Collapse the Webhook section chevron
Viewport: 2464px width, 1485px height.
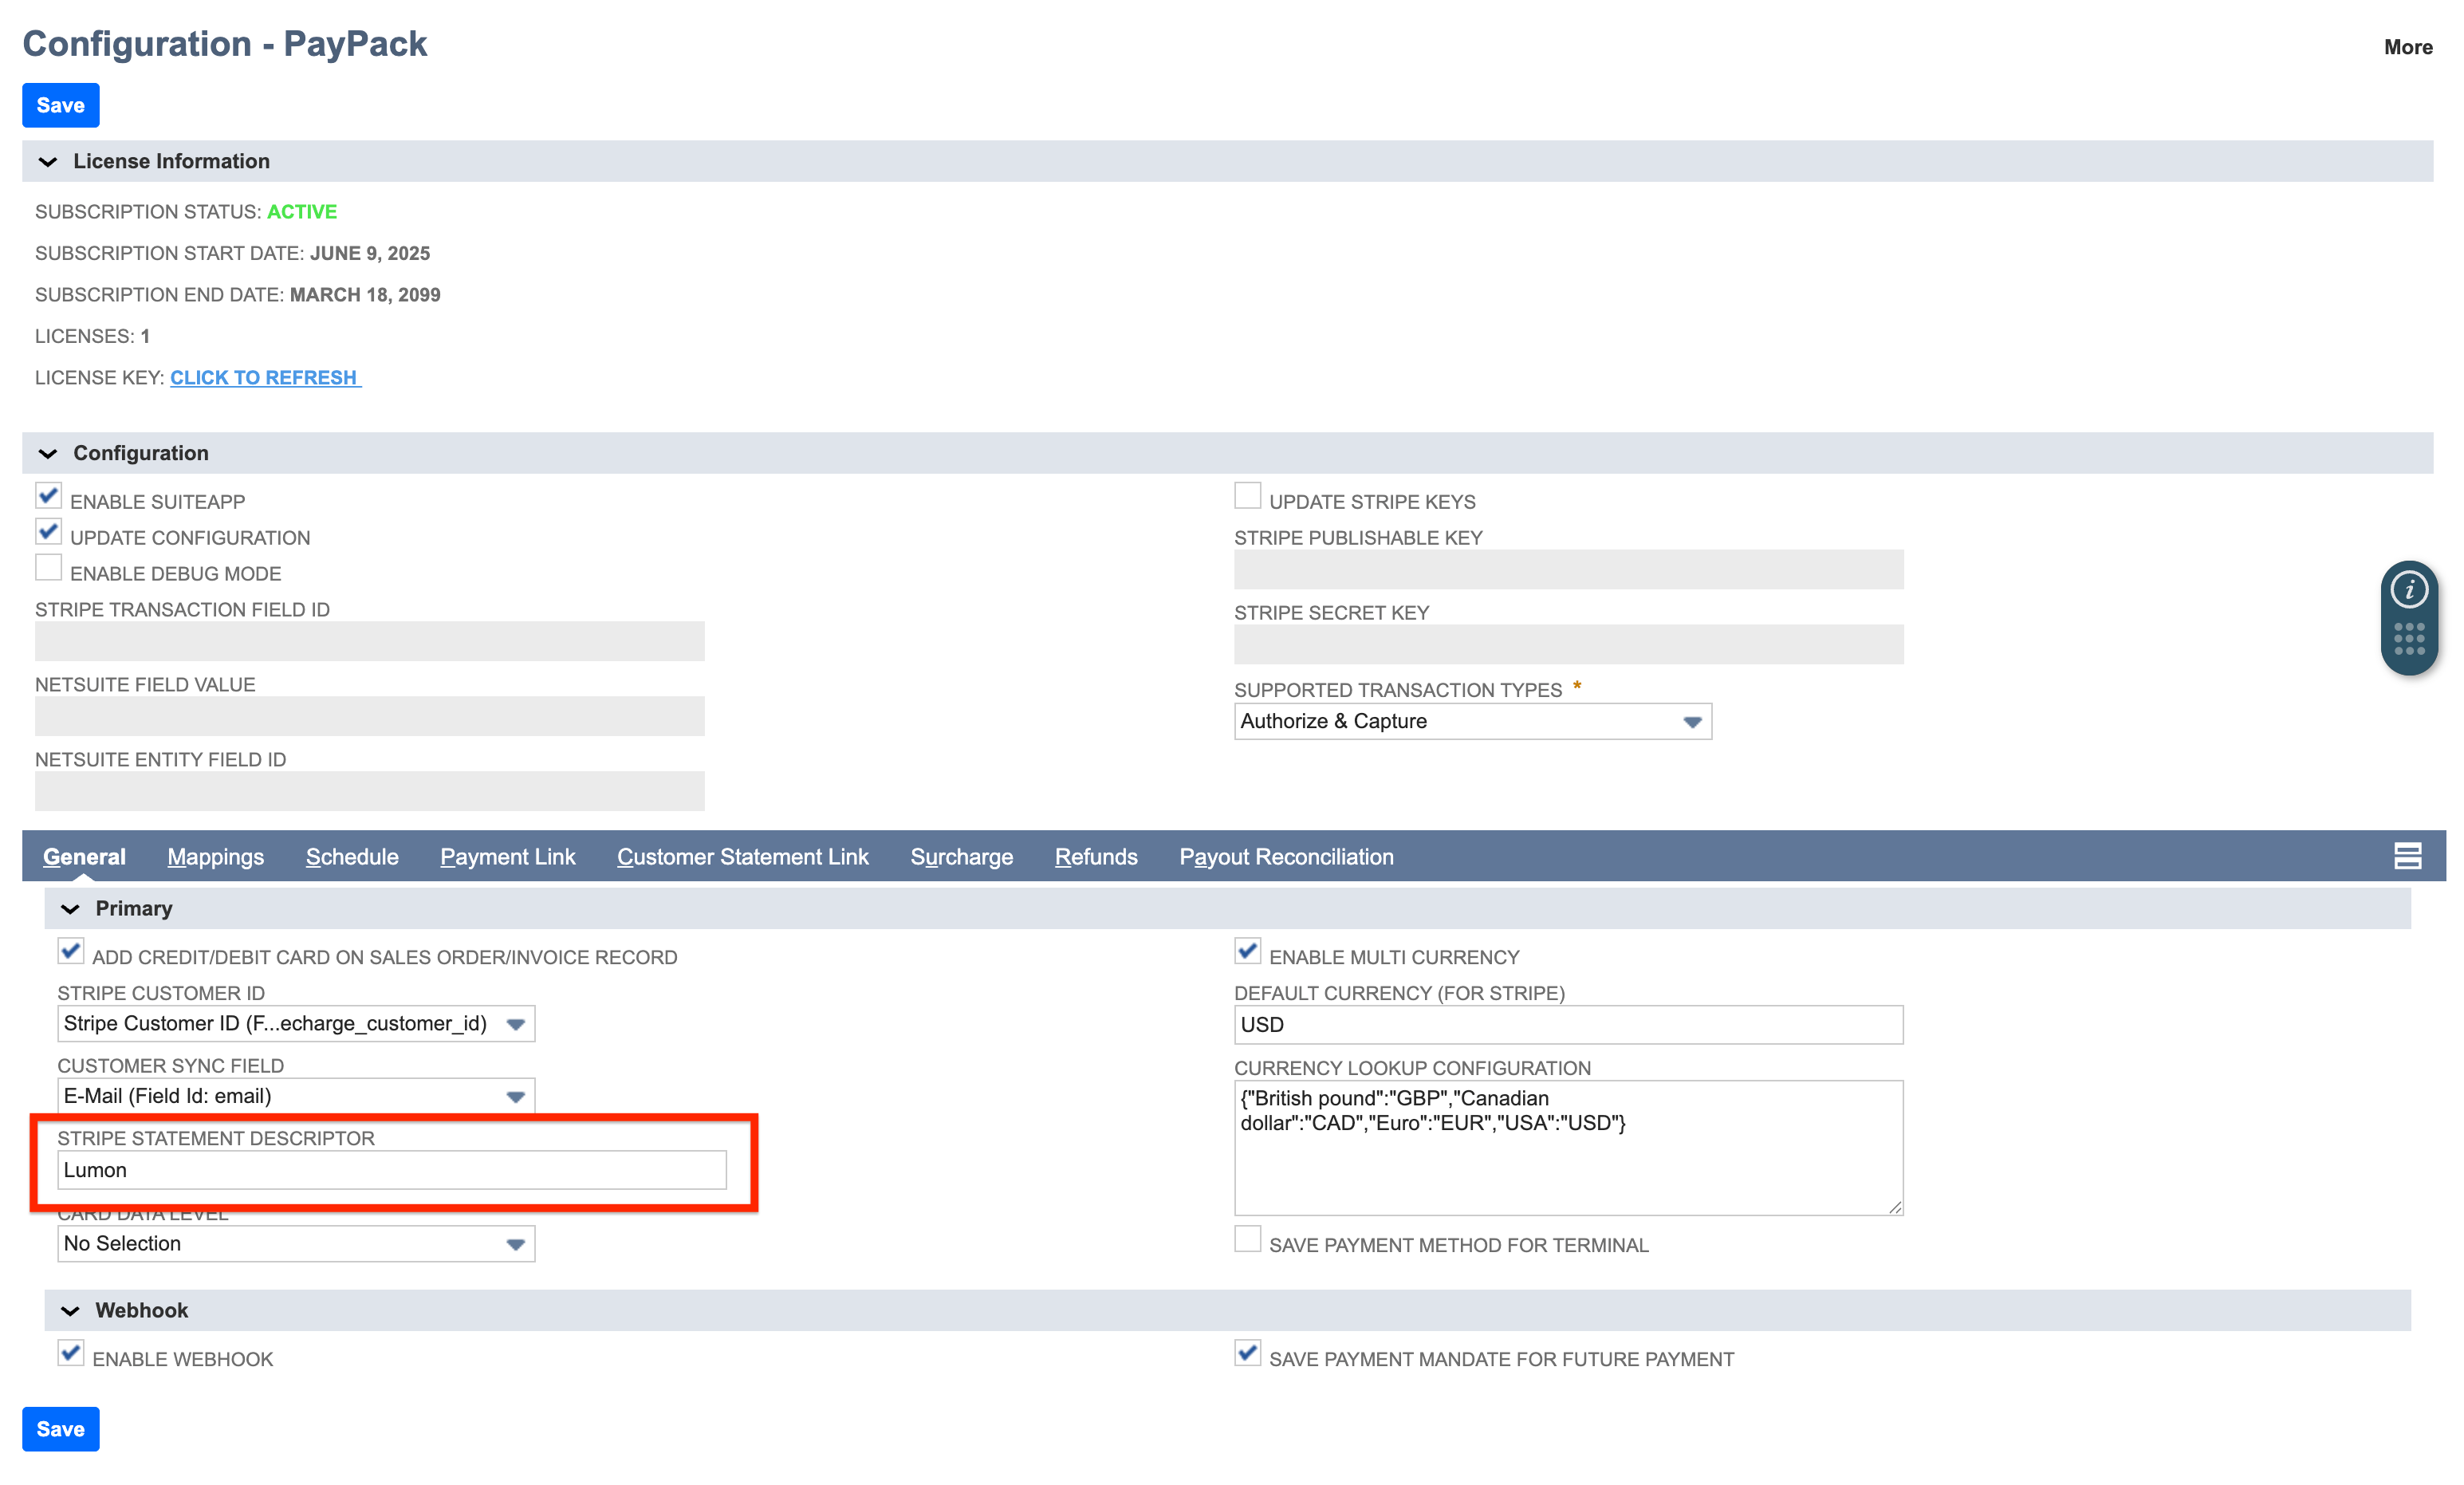click(70, 1310)
